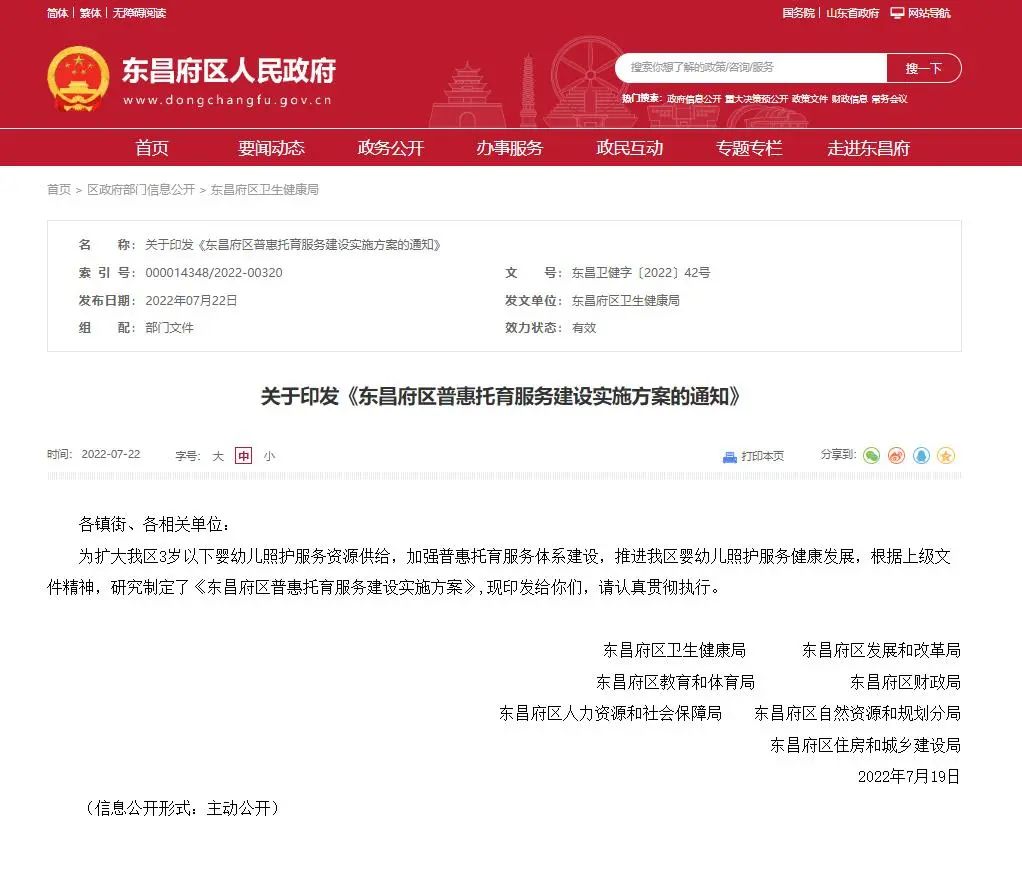
Task: Click signatory 东昌府区发展和改革局
Action: tap(881, 650)
